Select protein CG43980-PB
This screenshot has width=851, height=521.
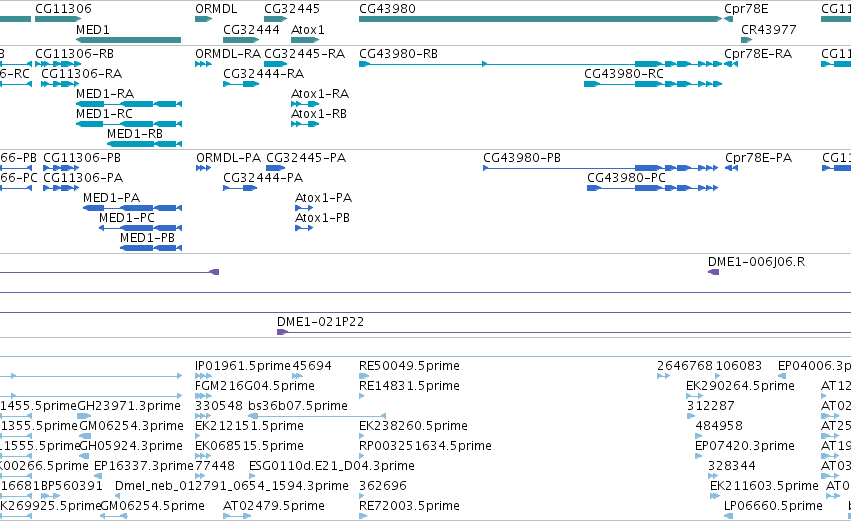pos(601,168)
